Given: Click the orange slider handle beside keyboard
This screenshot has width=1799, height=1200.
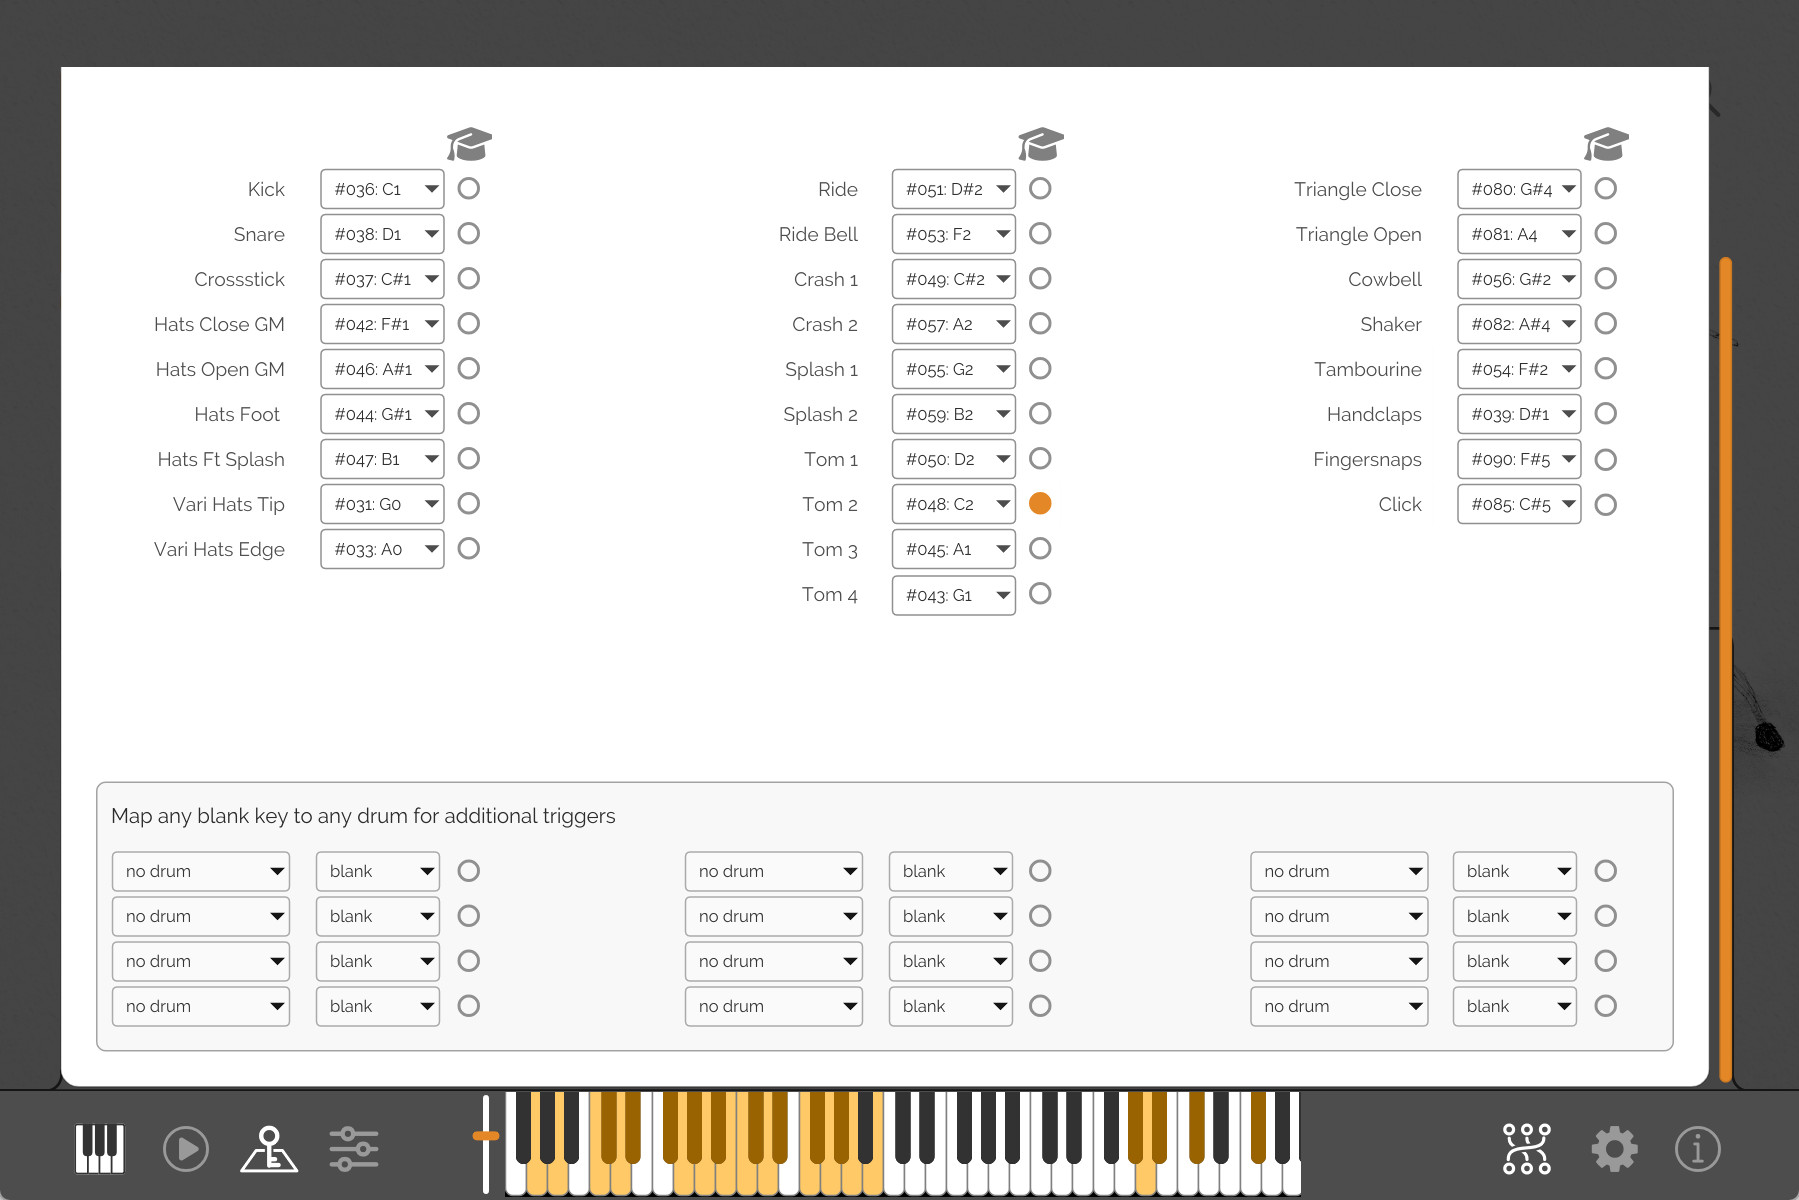Looking at the screenshot, I should (x=486, y=1135).
